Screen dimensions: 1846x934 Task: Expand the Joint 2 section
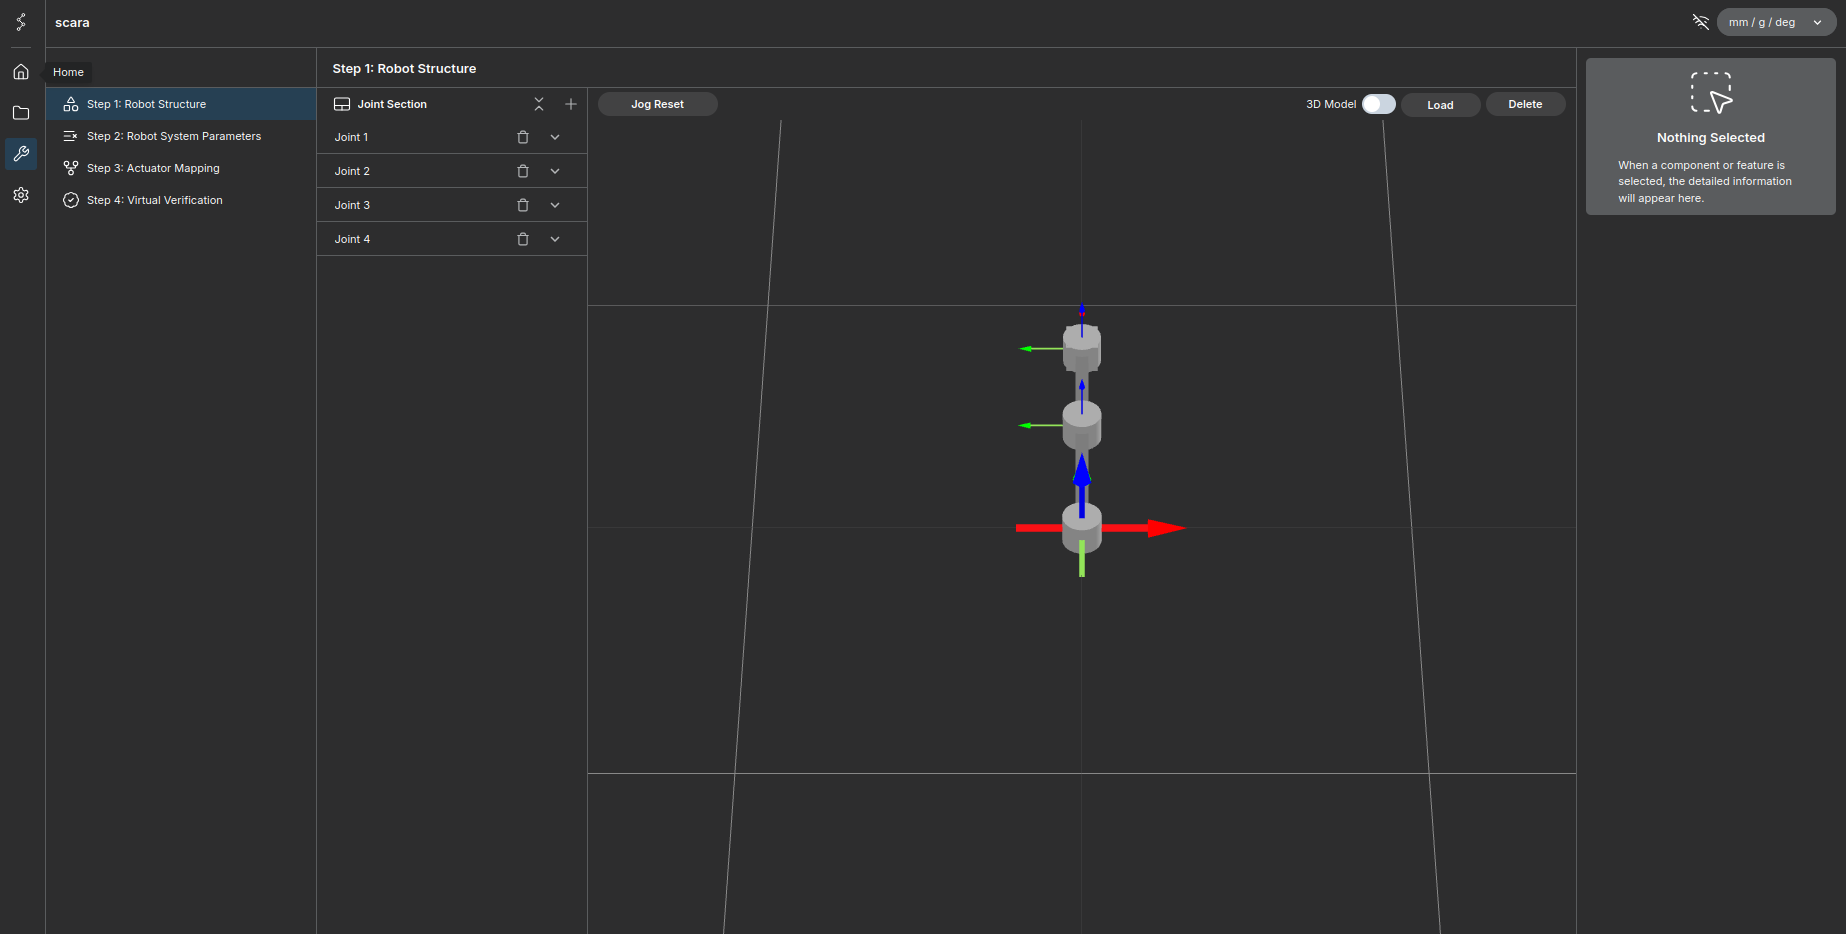click(555, 171)
